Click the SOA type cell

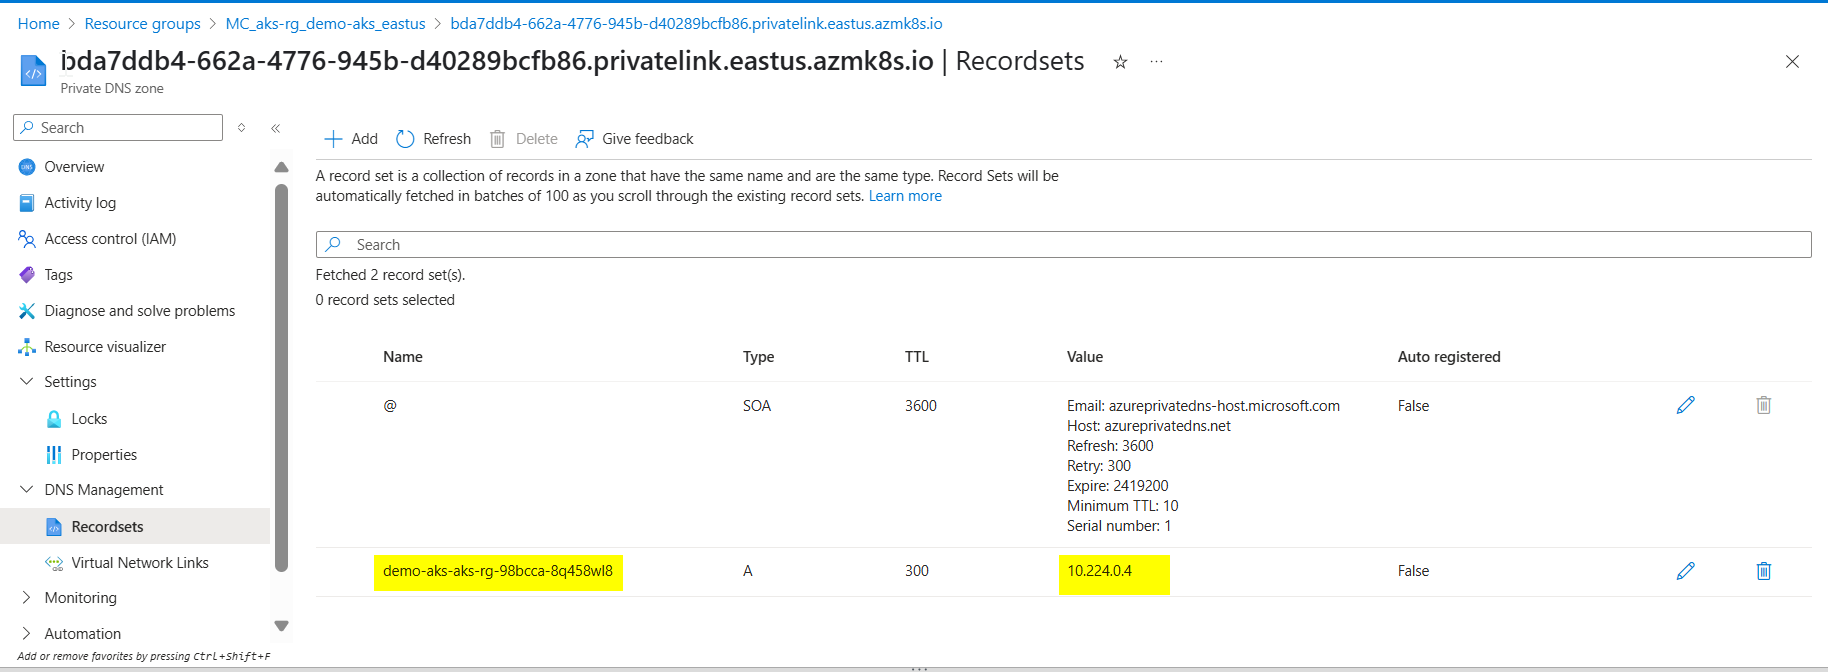tap(757, 405)
